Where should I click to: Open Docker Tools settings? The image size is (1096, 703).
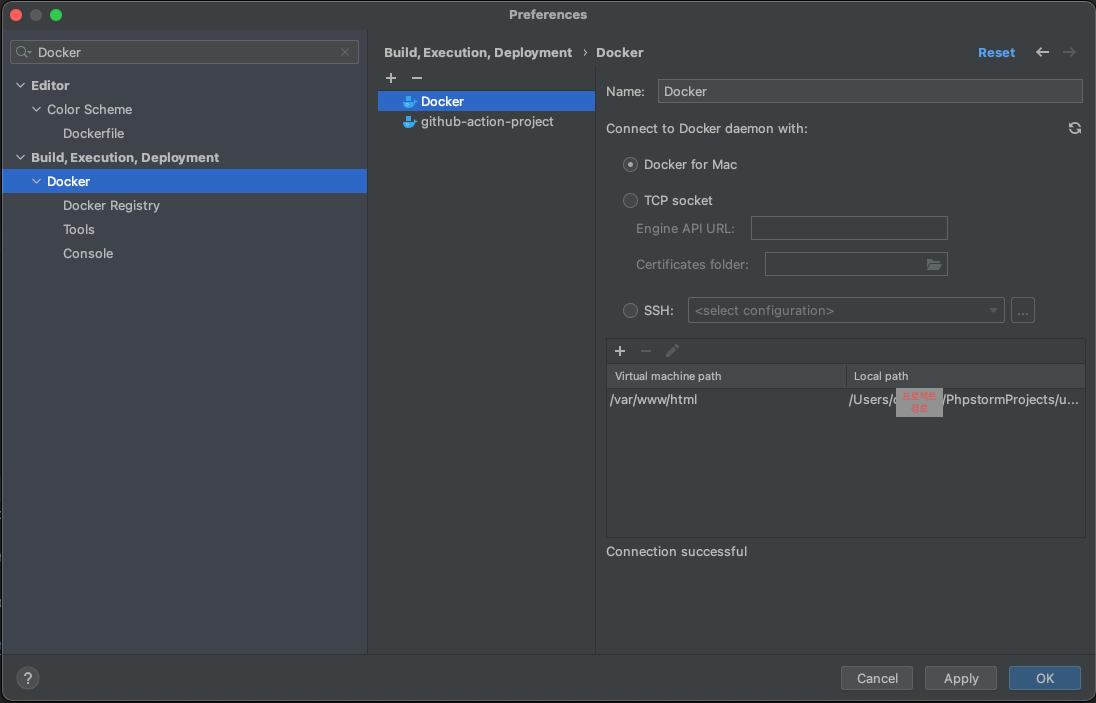coord(78,229)
